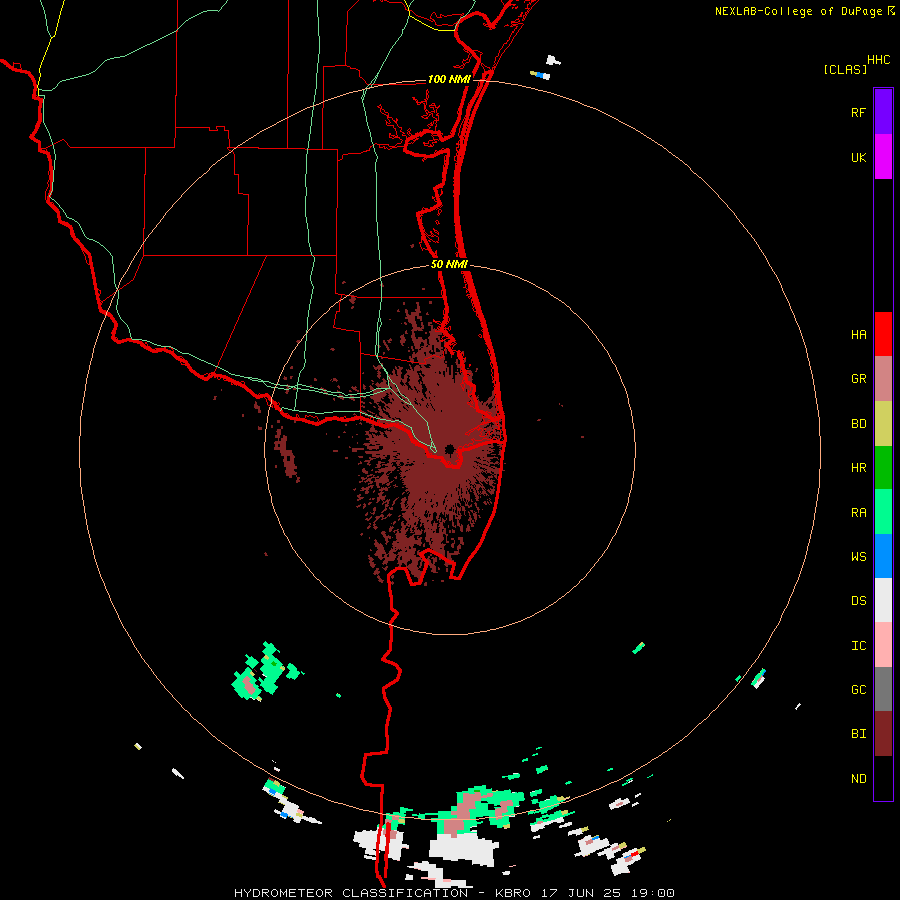Click the IC light pink legend swatch
The height and width of the screenshot is (900, 900).
[x=883, y=645]
